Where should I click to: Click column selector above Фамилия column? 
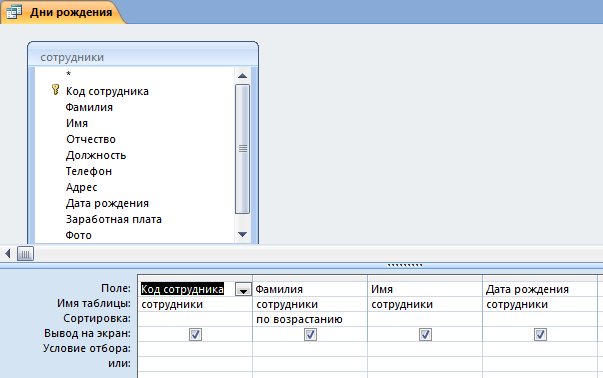(310, 278)
